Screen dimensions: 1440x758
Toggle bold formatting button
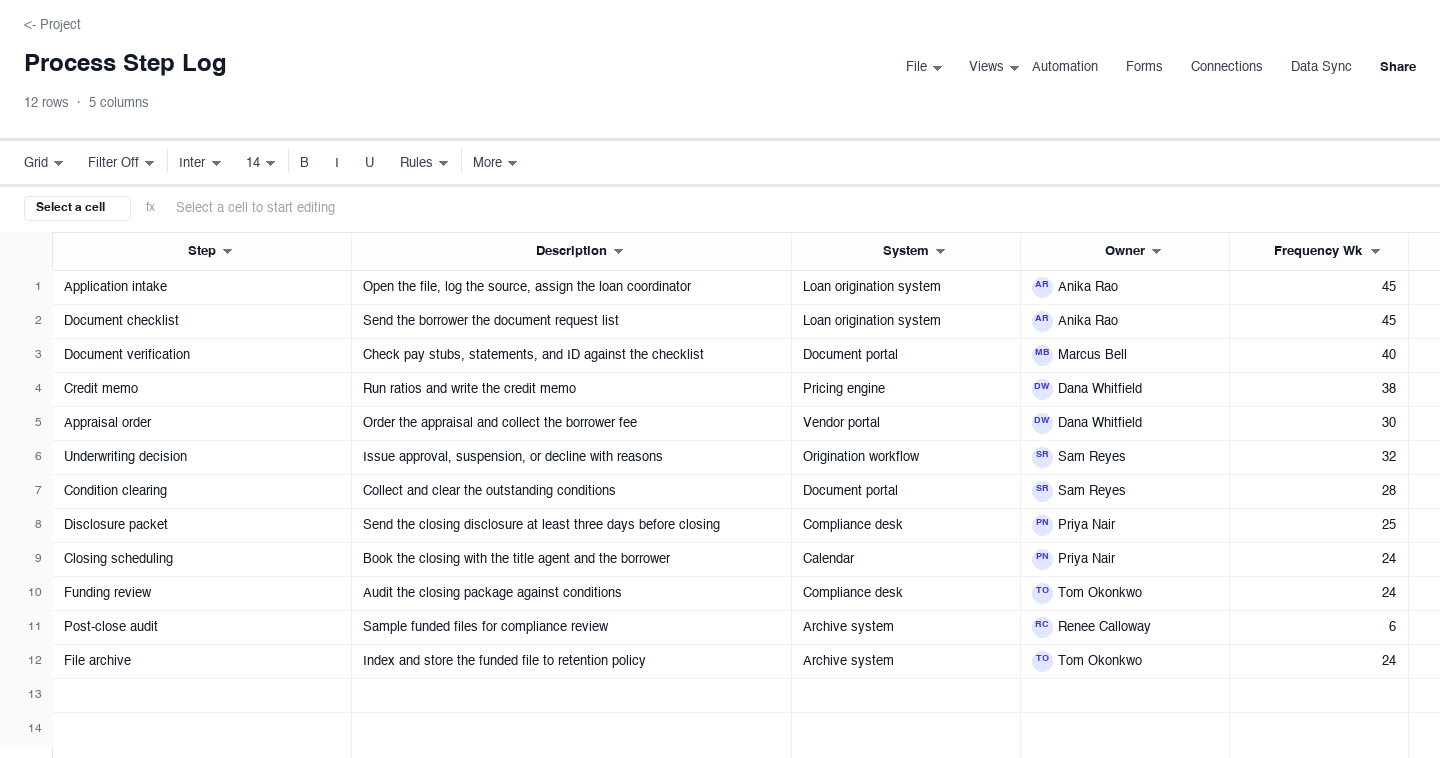[304, 162]
